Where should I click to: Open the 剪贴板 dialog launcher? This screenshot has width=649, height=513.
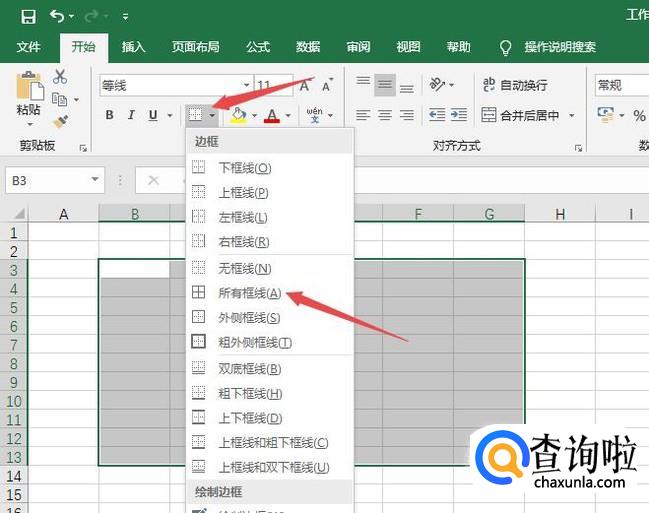[x=83, y=148]
